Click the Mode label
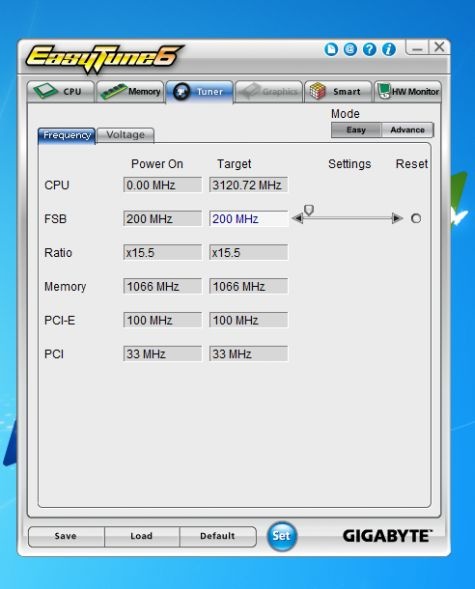475x589 pixels. [345, 114]
